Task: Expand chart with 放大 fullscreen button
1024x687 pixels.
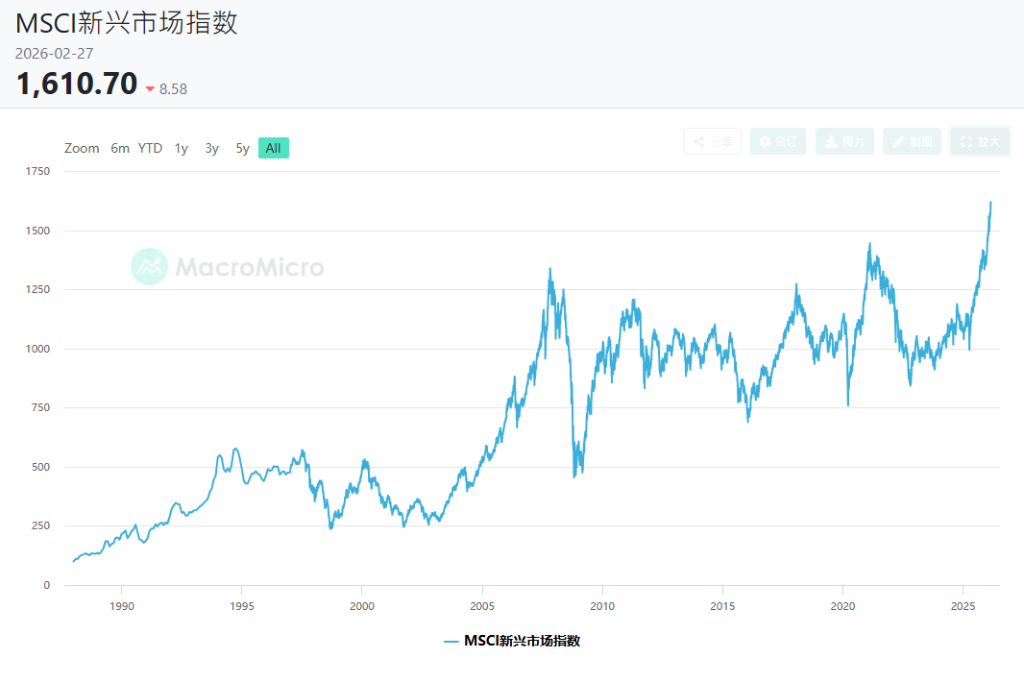Action: 979,142
